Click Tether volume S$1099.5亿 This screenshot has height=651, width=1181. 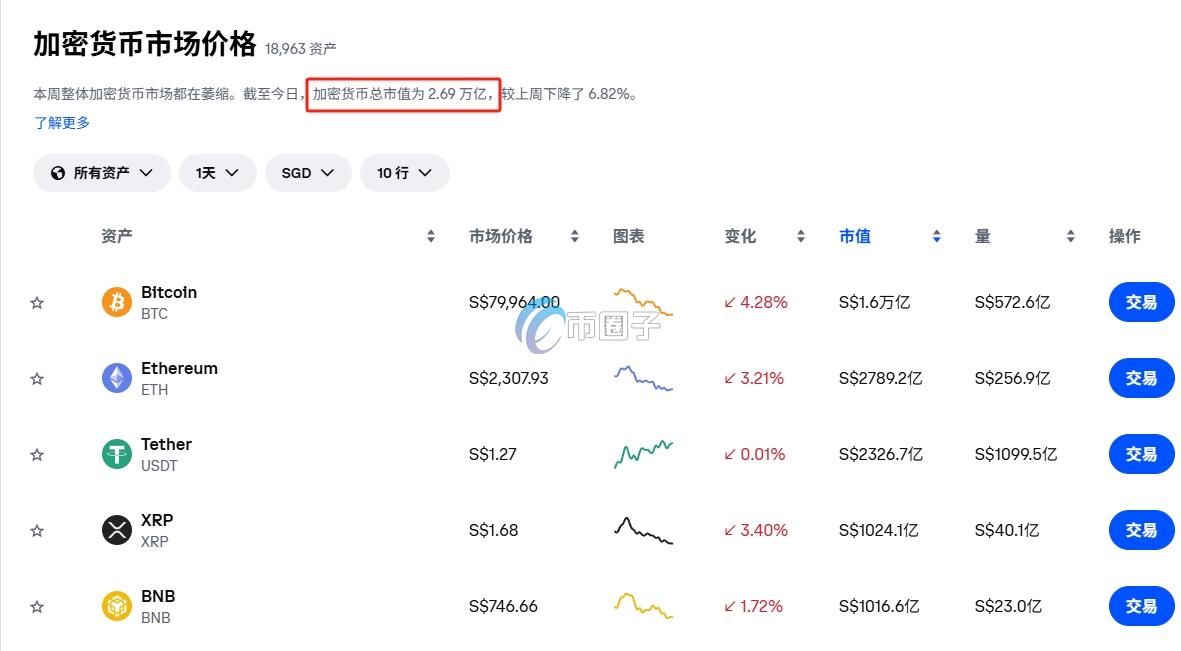[x=1016, y=454]
